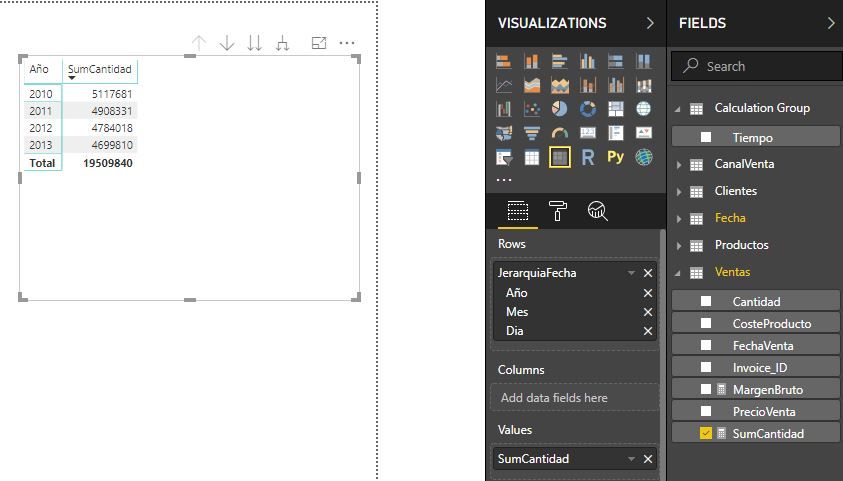Open the JerarquiaFecha field dropdown
This screenshot has height=481, width=843.
[631, 273]
